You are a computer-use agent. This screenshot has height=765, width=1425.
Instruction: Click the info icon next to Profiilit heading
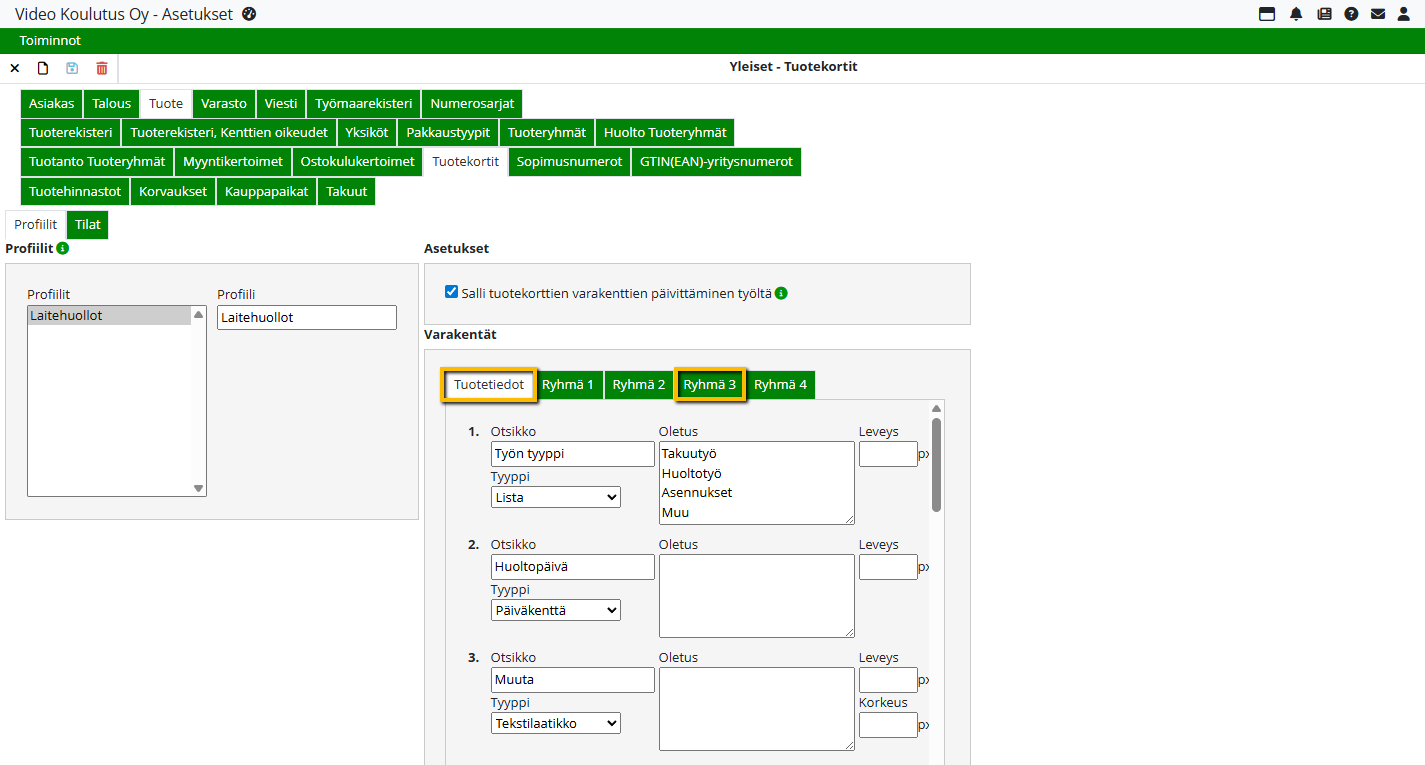tap(63, 248)
